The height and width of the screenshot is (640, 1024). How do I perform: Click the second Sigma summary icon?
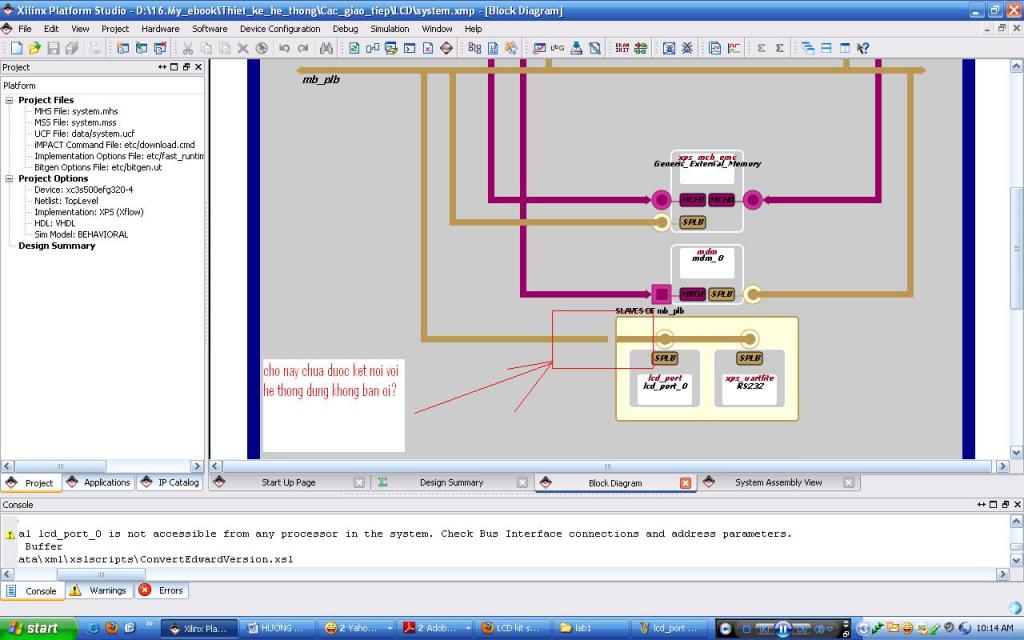[x=780, y=48]
